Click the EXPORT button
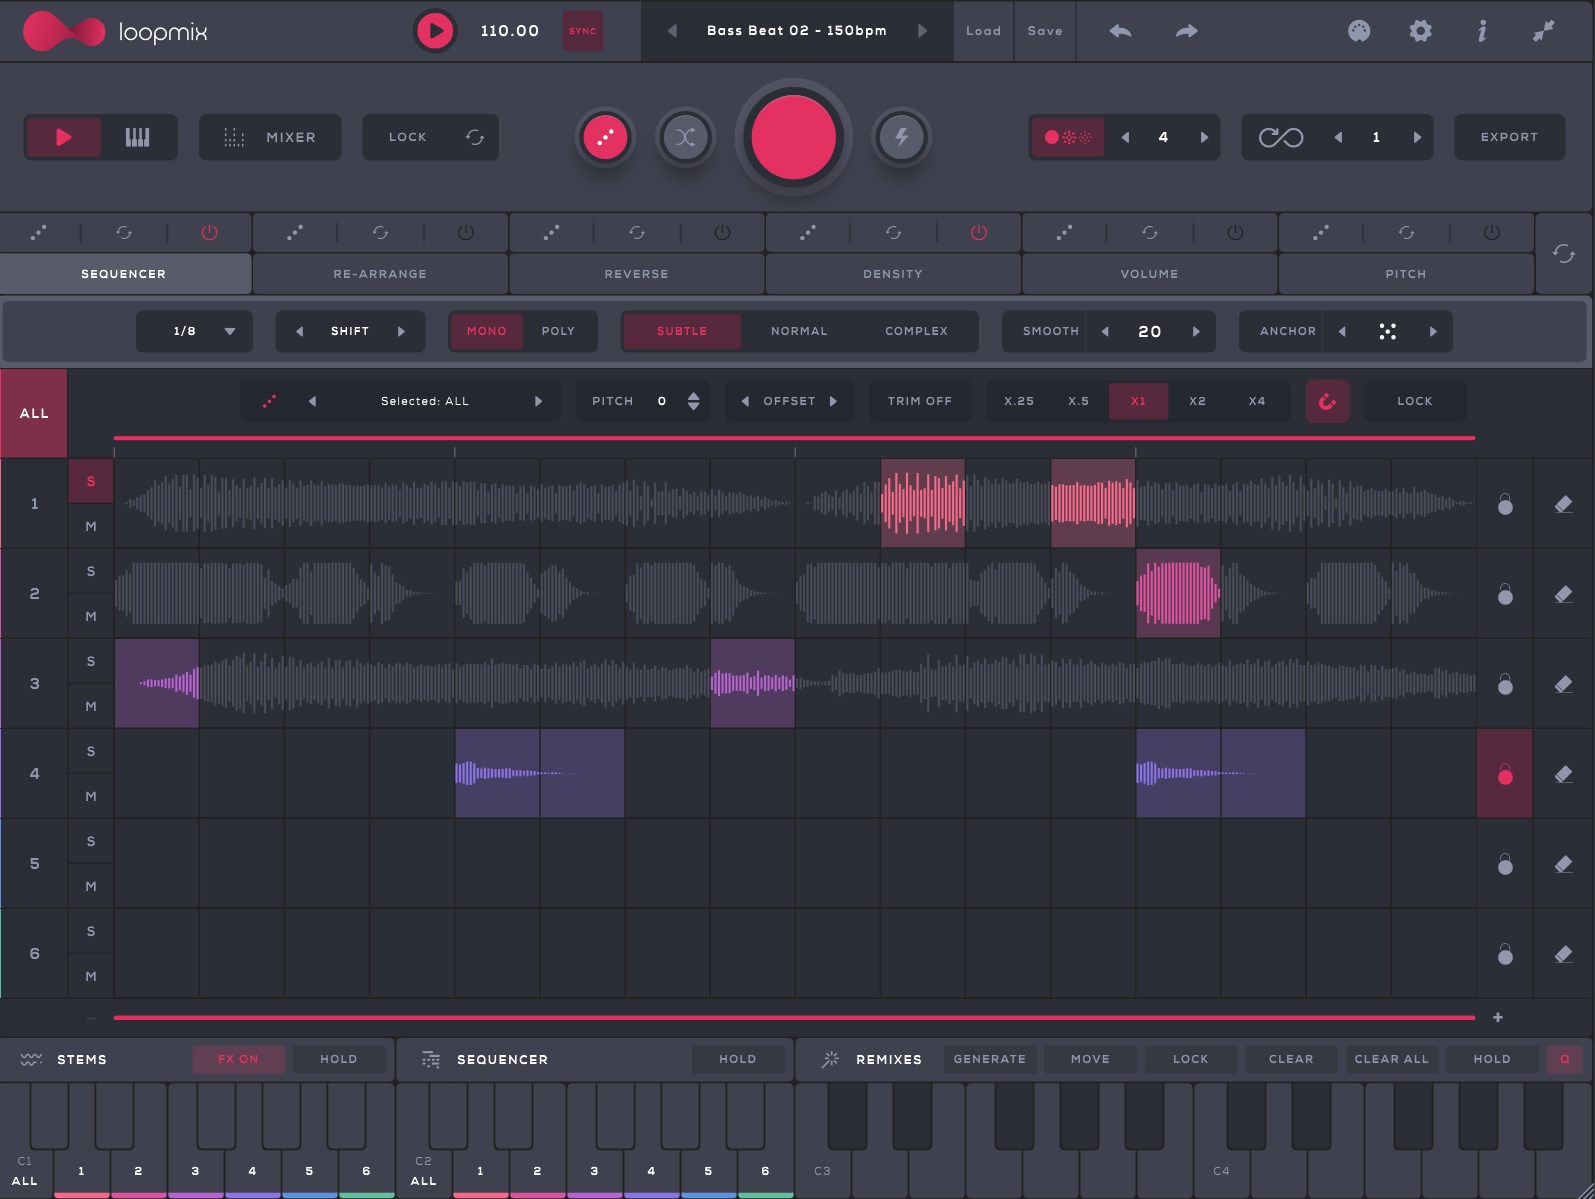 1508,137
